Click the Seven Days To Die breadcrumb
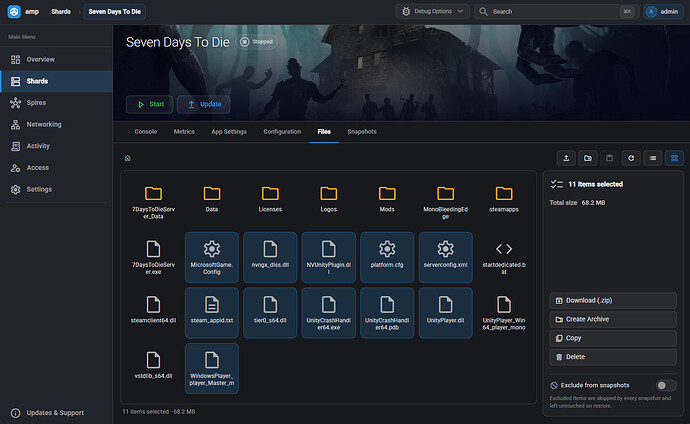The image size is (690, 424). tap(114, 11)
